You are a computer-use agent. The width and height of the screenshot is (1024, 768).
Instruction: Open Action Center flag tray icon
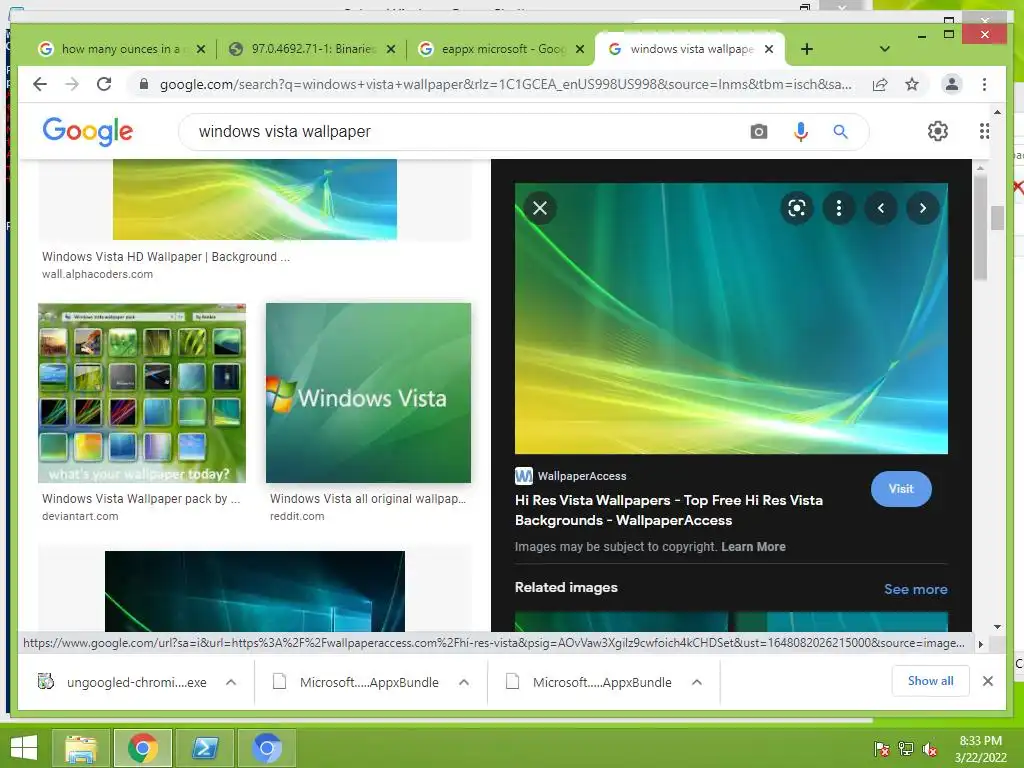[x=882, y=750]
